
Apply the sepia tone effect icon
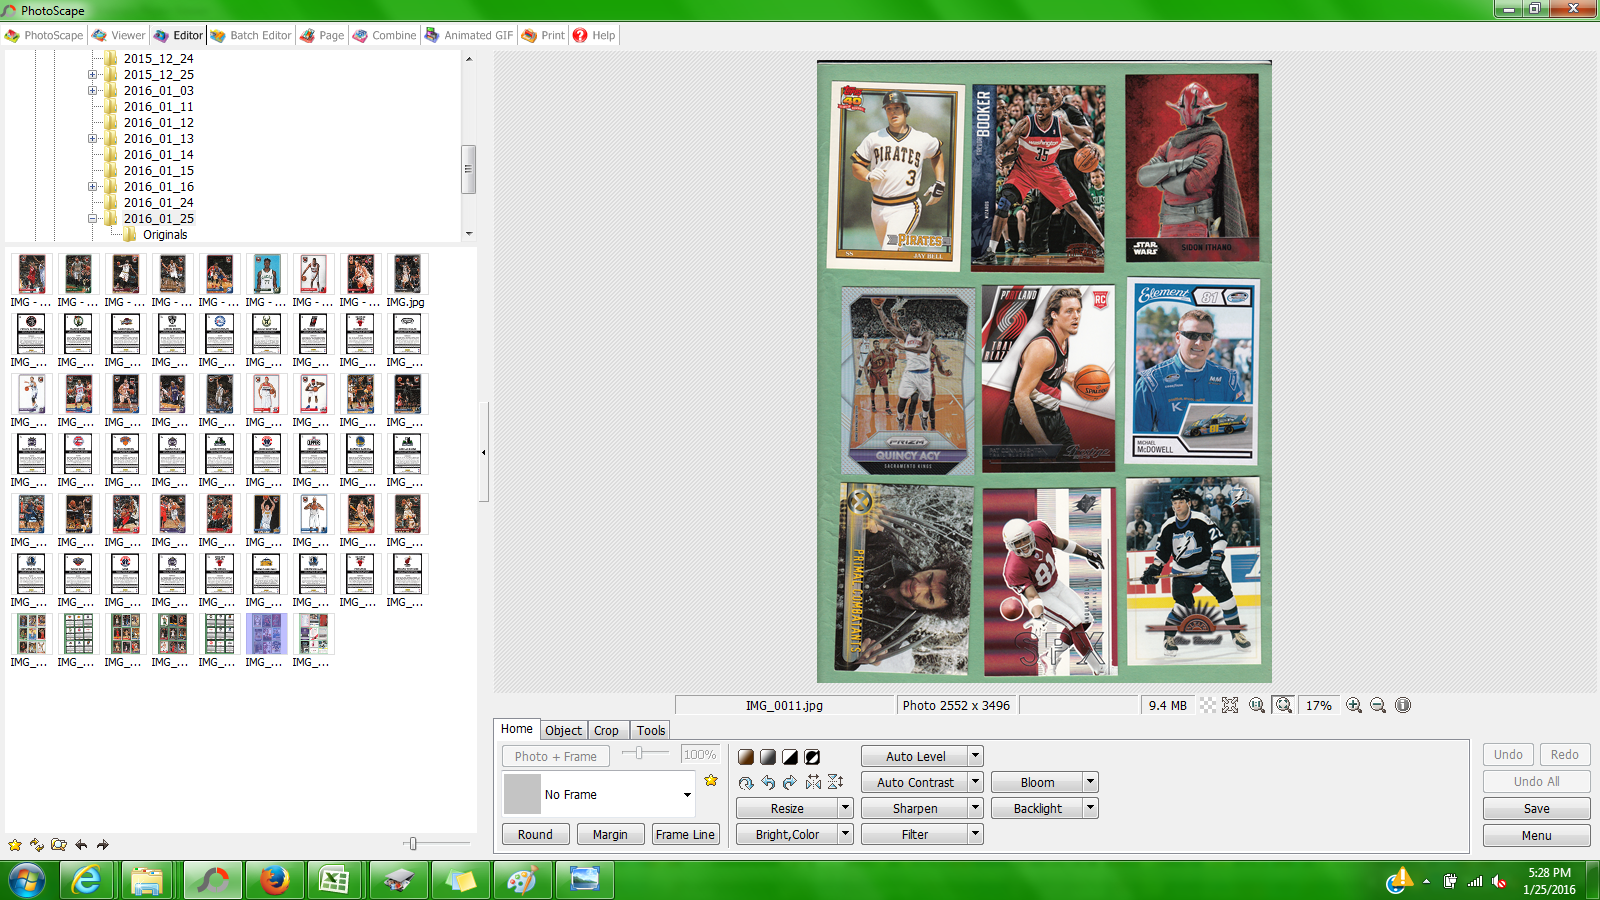pos(746,757)
